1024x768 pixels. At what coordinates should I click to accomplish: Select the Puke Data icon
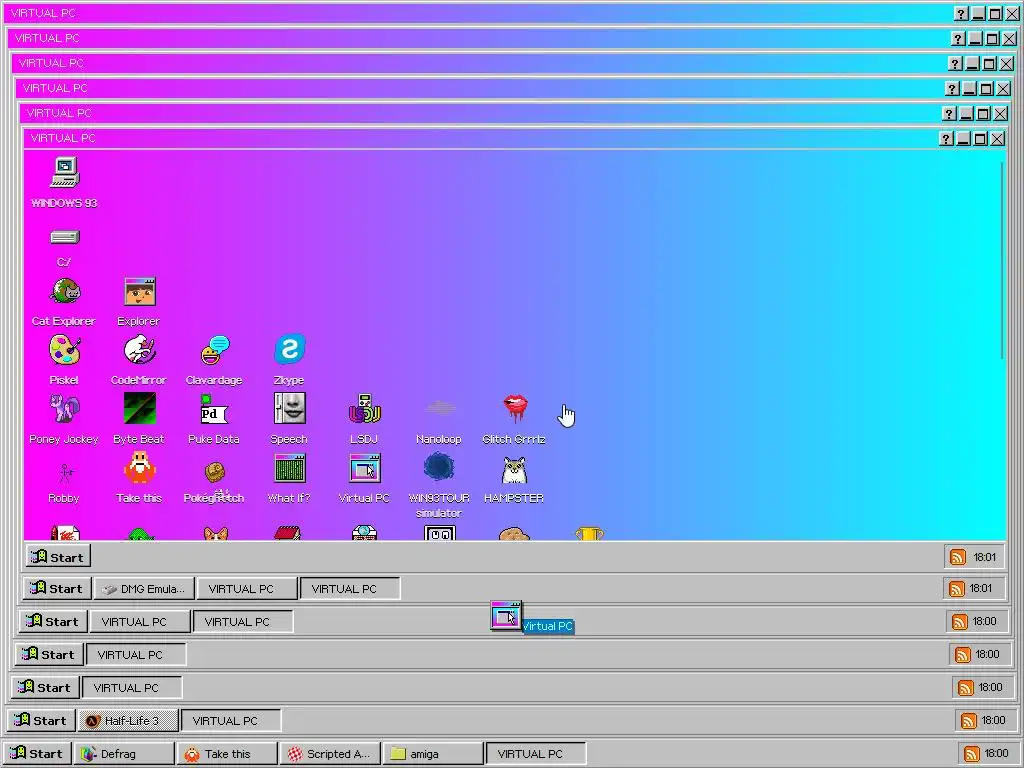214,409
